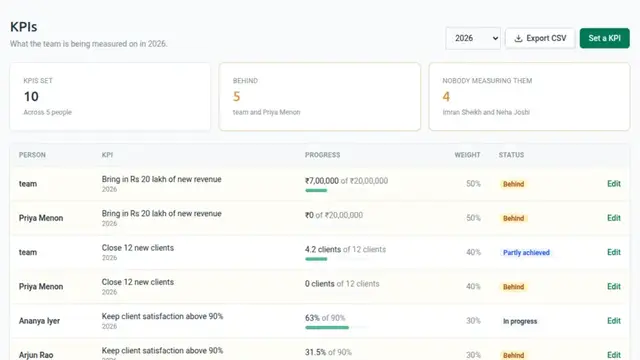Image resolution: width=640 pixels, height=360 pixels.
Task: Click 'Imran Sheikh and Neha Joshi' caption
Action: [x=486, y=112]
